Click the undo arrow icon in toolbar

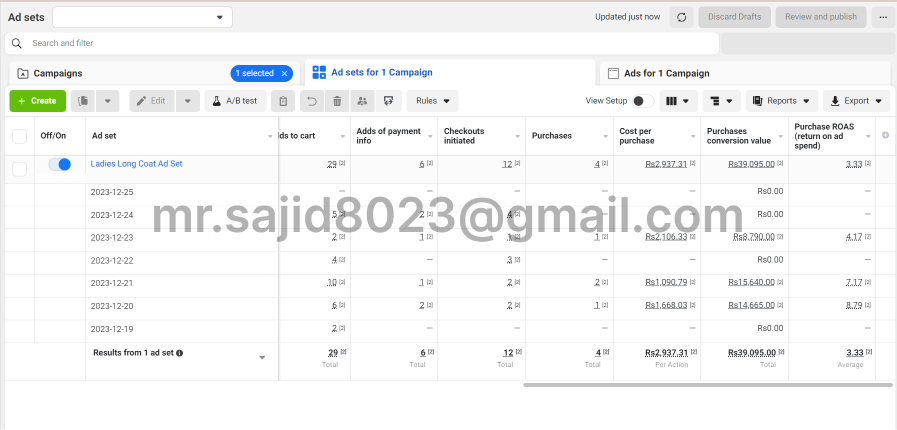coord(311,101)
